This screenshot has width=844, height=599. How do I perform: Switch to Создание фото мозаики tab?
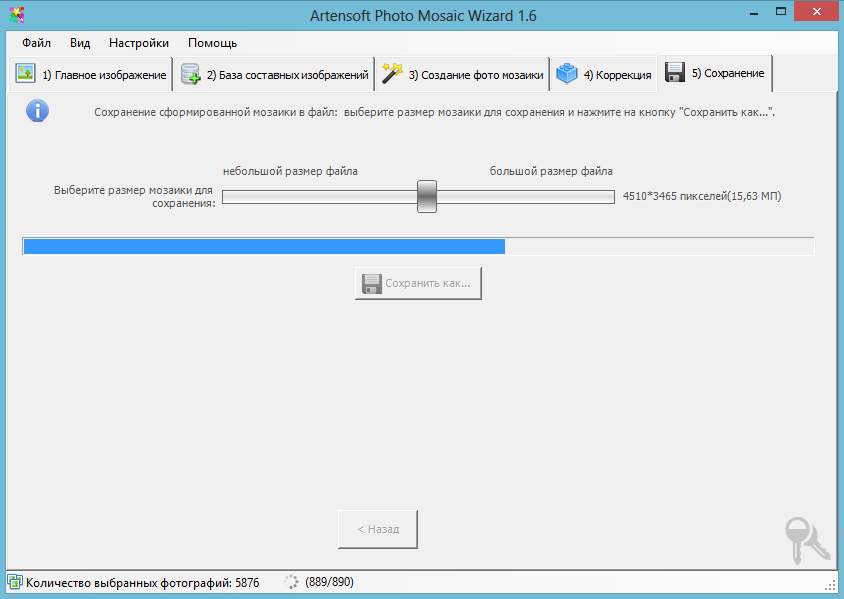click(x=462, y=74)
